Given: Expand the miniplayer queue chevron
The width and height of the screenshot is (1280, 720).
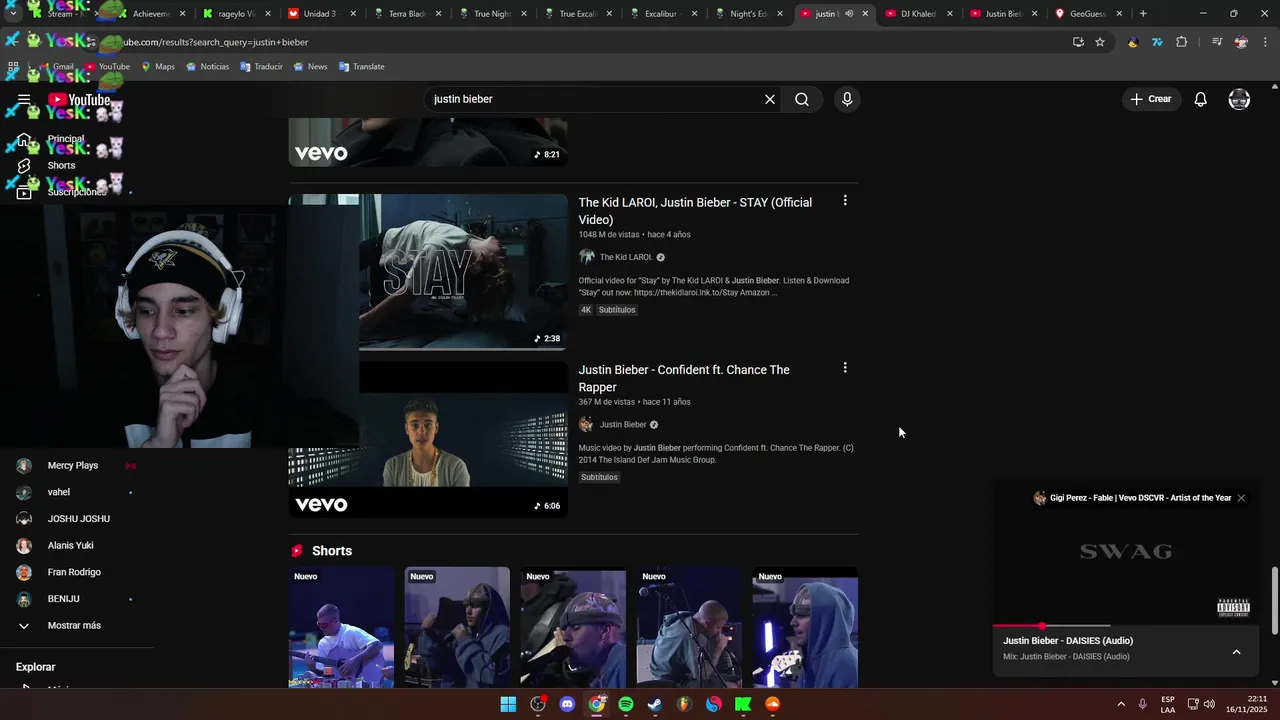Looking at the screenshot, I should [1236, 652].
